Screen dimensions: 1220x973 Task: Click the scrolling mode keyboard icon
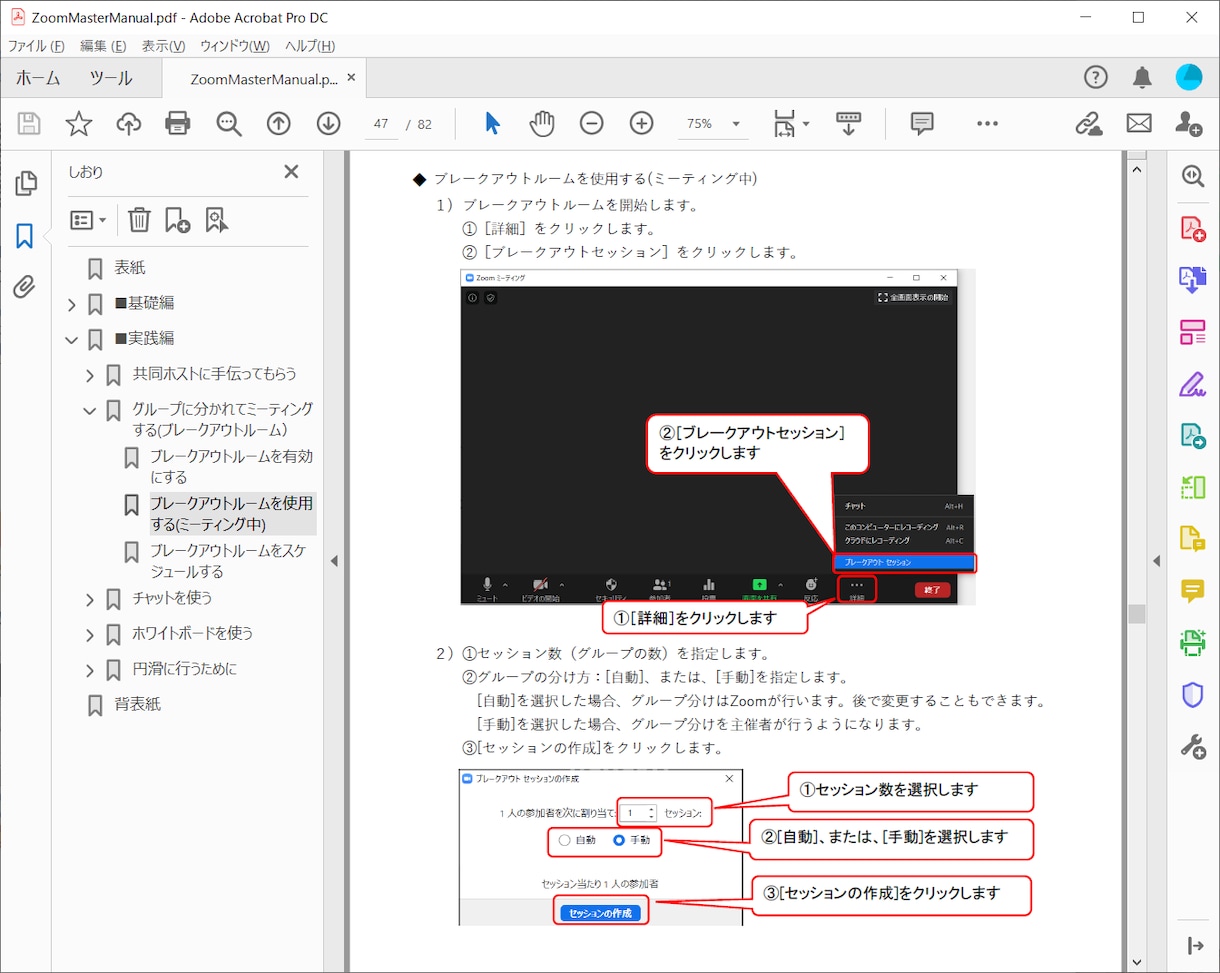click(x=848, y=123)
